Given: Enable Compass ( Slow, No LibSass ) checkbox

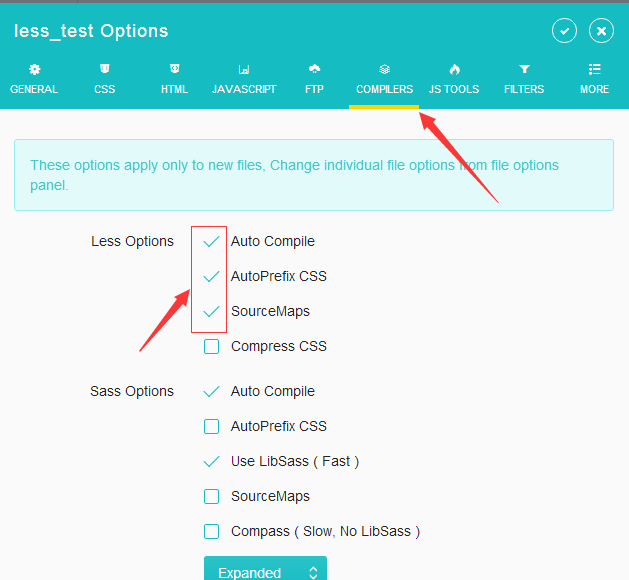Looking at the screenshot, I should [211, 532].
